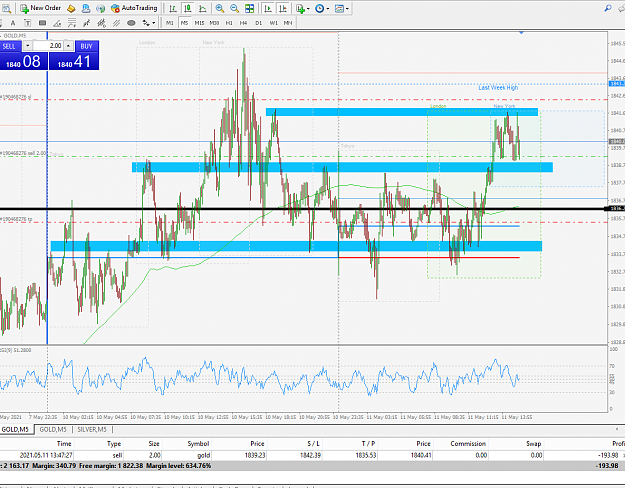Click the BUY one-click trading button
Screen dimensions: 625x488
click(x=86, y=46)
